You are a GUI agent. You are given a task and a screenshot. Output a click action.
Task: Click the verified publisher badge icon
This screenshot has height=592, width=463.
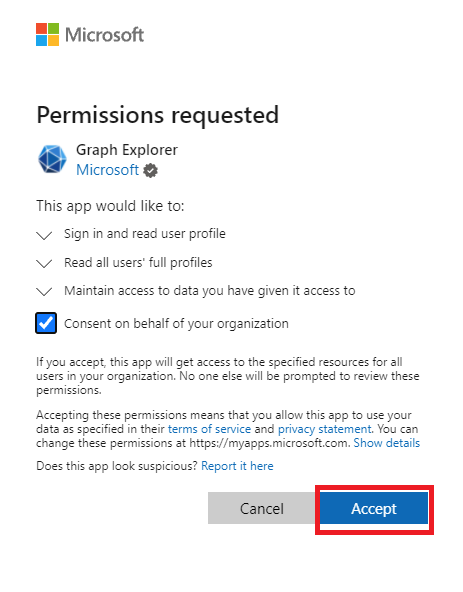151,171
